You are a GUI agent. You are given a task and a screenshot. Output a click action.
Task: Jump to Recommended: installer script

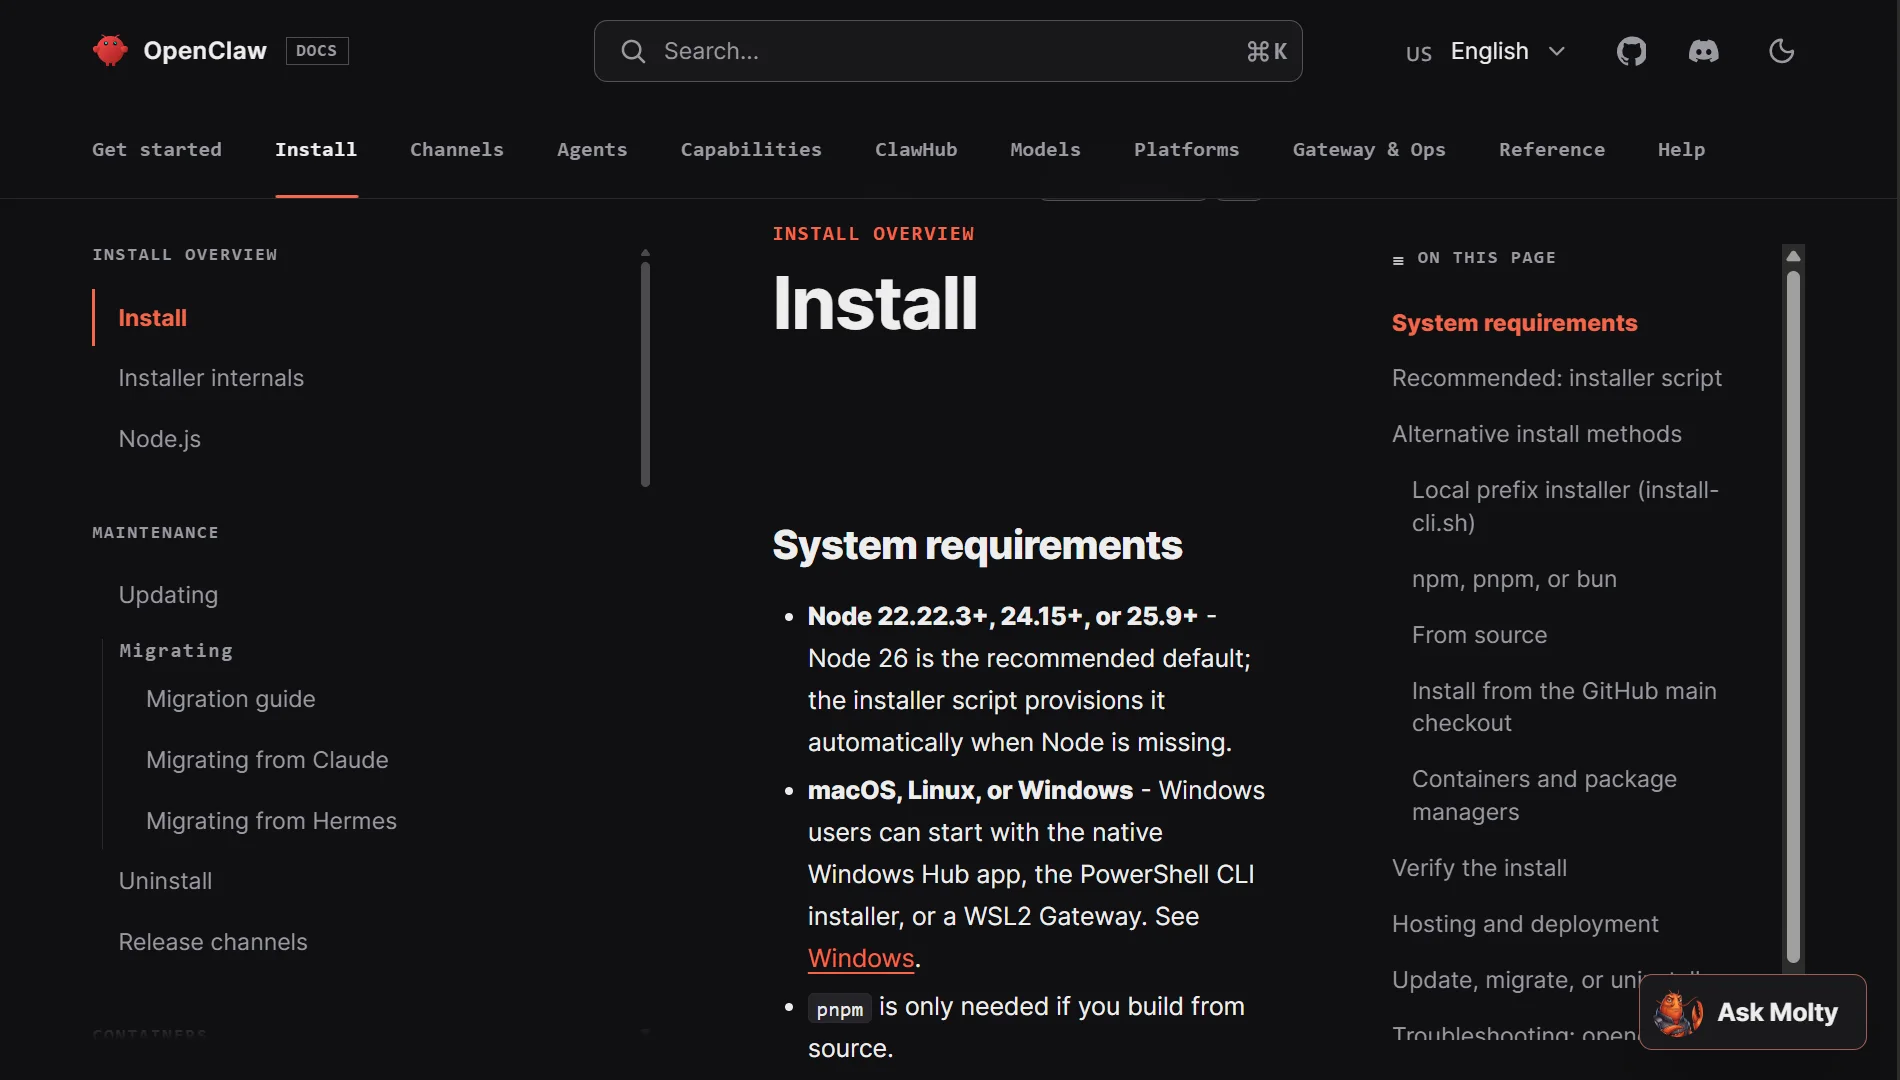(x=1556, y=378)
